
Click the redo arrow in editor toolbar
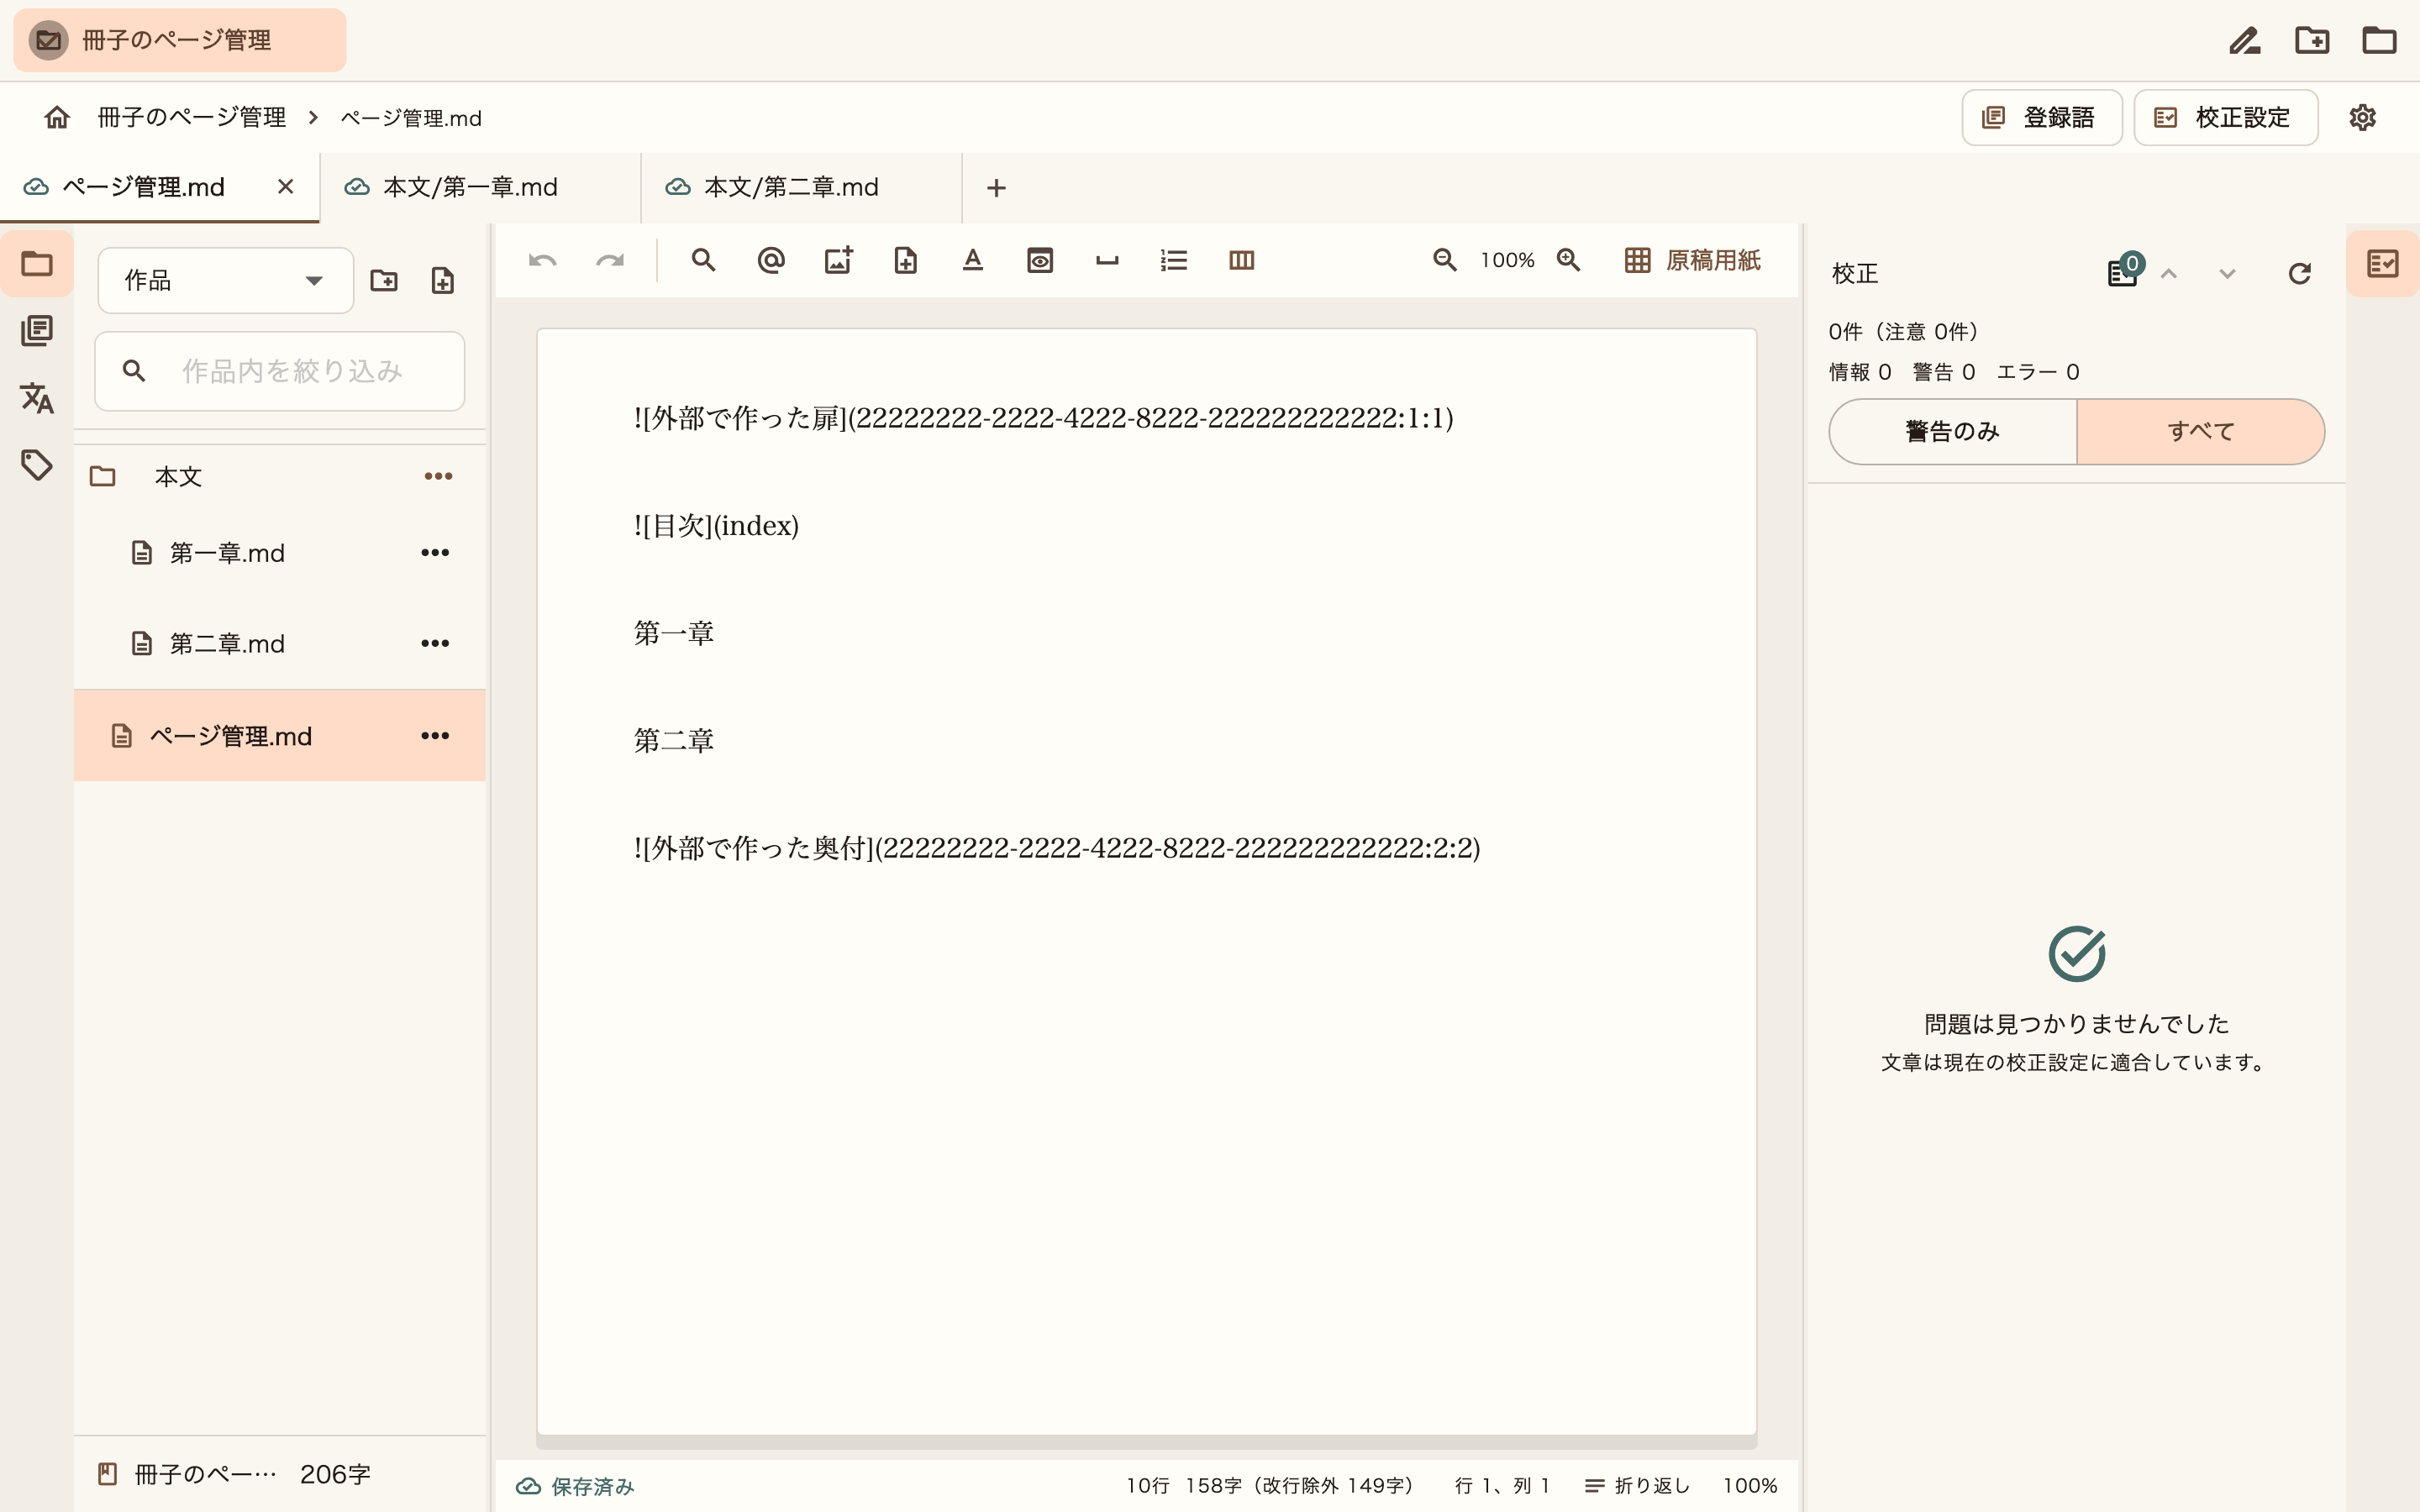coord(609,261)
